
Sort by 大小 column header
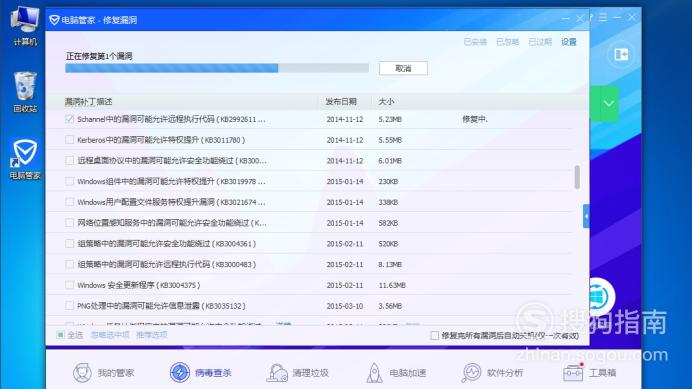tap(386, 102)
